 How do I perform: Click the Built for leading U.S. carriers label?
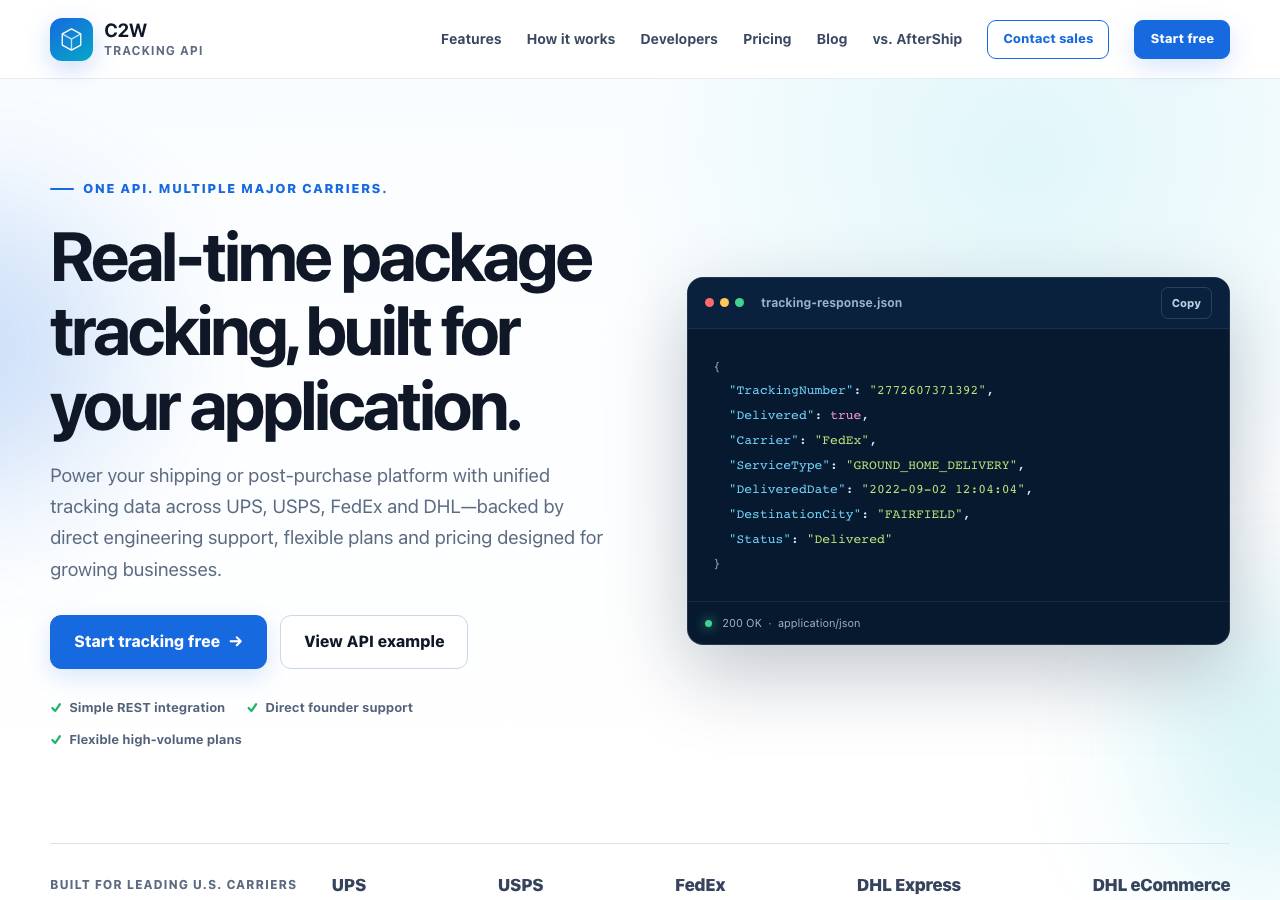(173, 885)
